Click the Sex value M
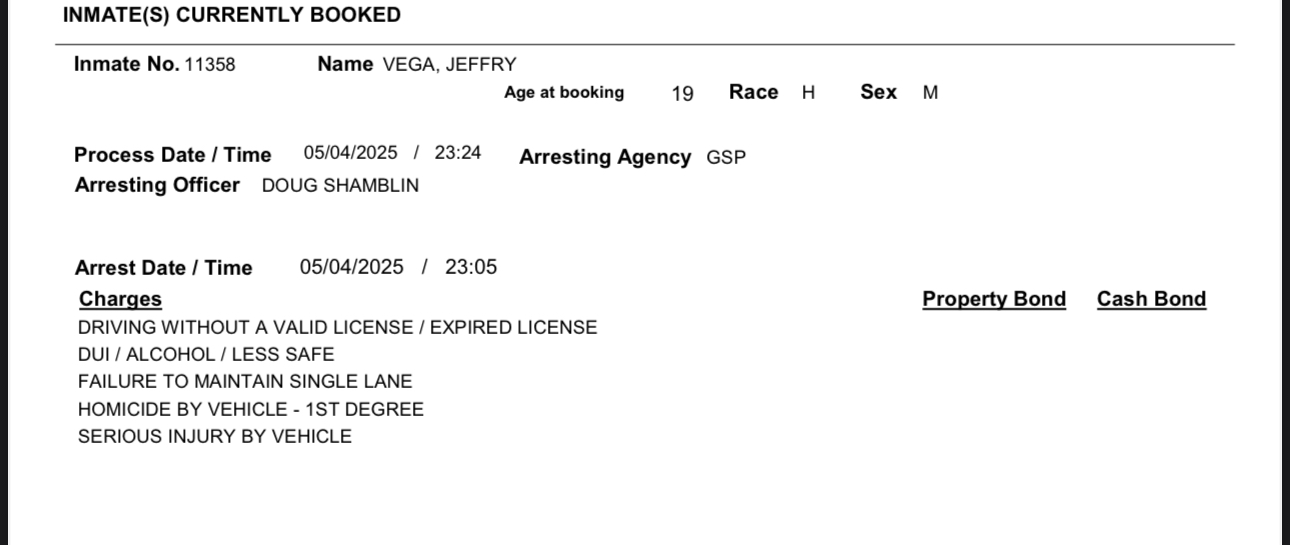1290x545 pixels. pos(930,93)
